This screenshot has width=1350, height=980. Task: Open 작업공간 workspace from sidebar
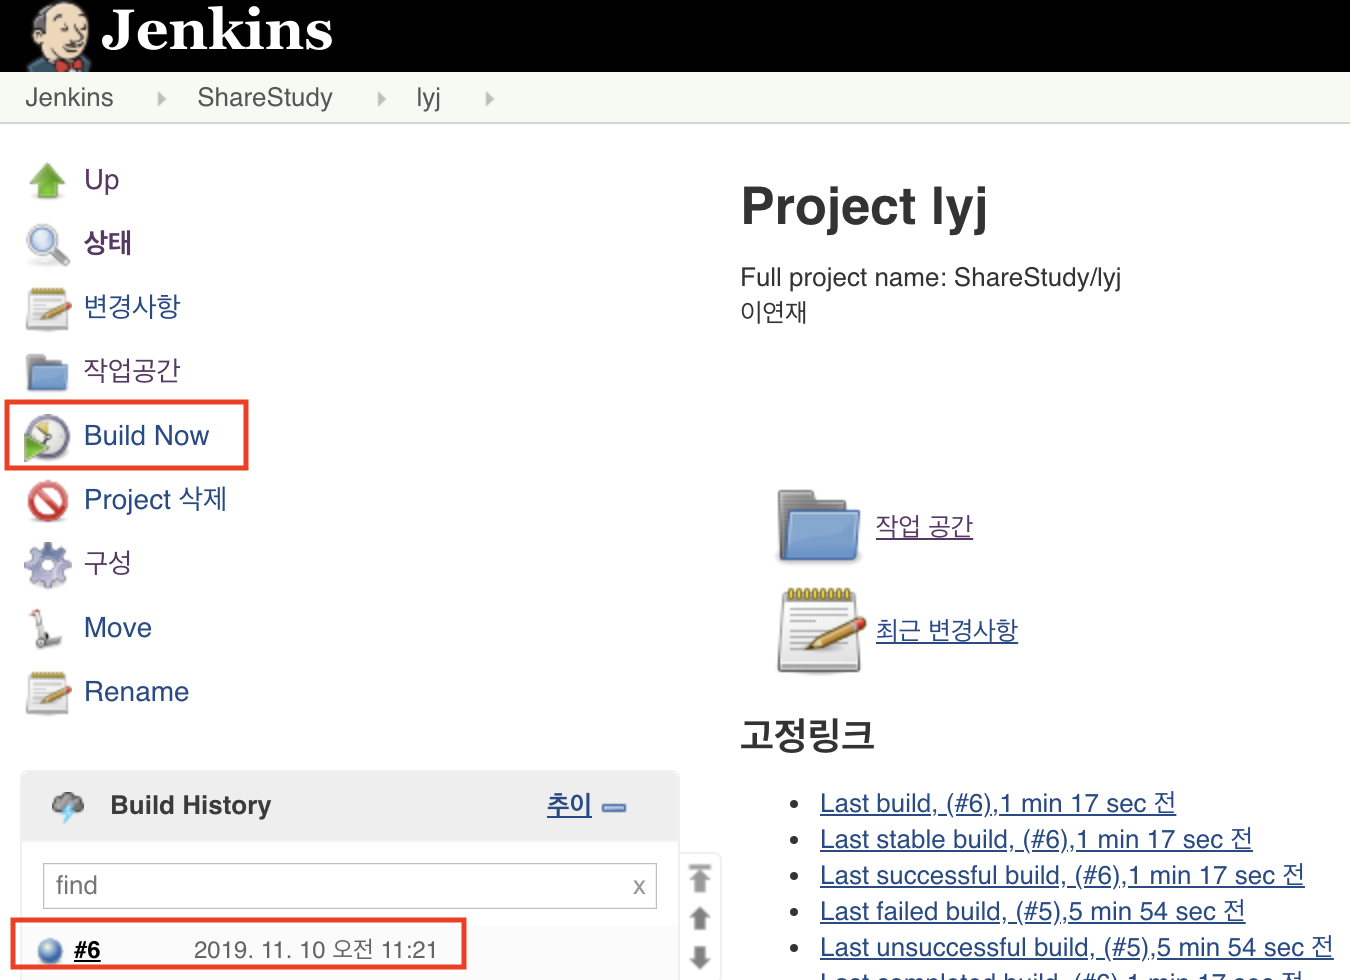pos(132,371)
